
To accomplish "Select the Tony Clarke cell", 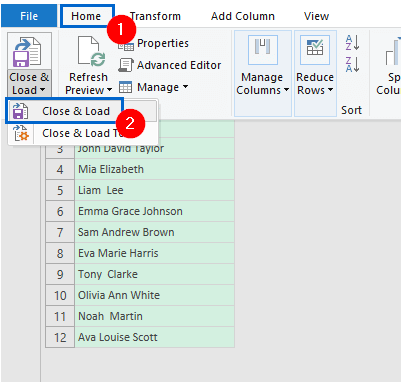I will pyautogui.click(x=155, y=274).
